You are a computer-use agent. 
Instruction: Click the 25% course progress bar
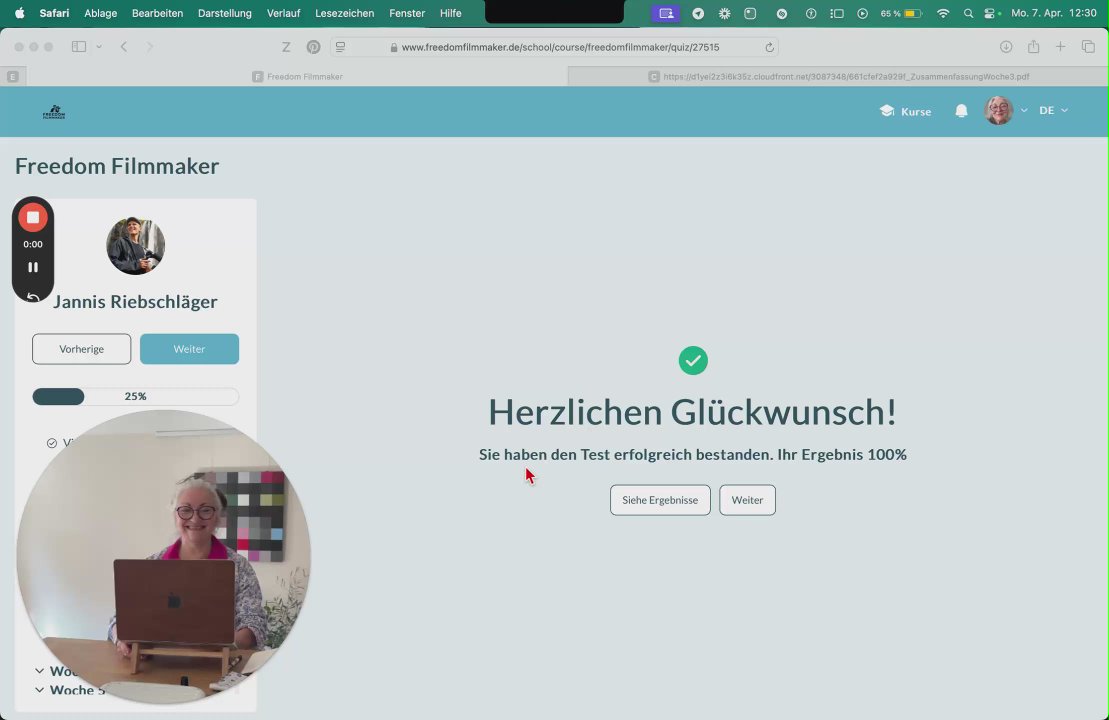[x=135, y=396]
